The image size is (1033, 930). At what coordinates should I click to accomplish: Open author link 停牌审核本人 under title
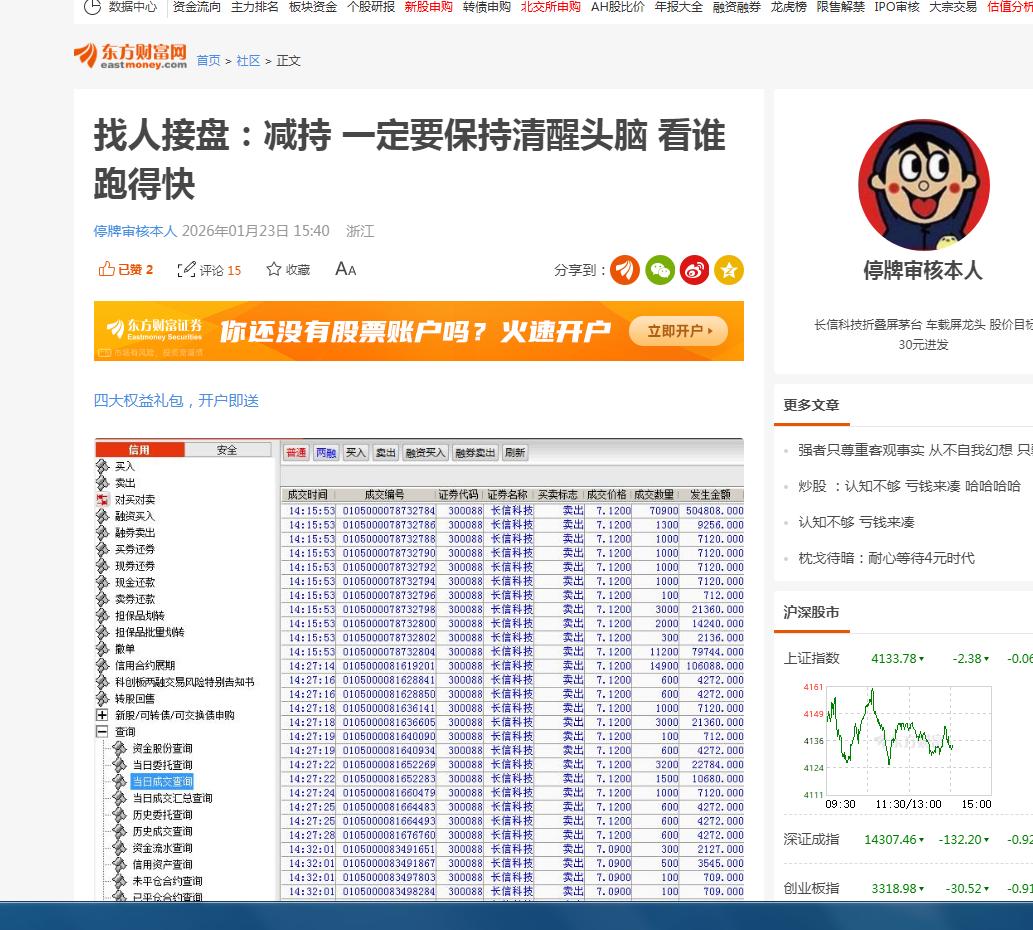(x=135, y=231)
